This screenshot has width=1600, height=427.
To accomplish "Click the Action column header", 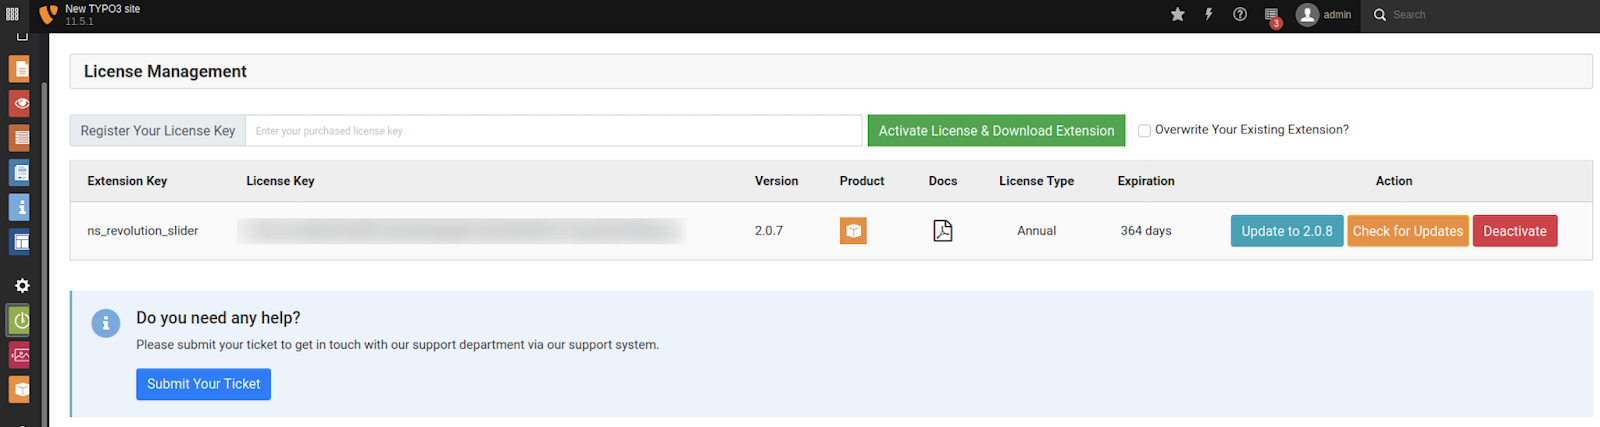I will click(1394, 181).
